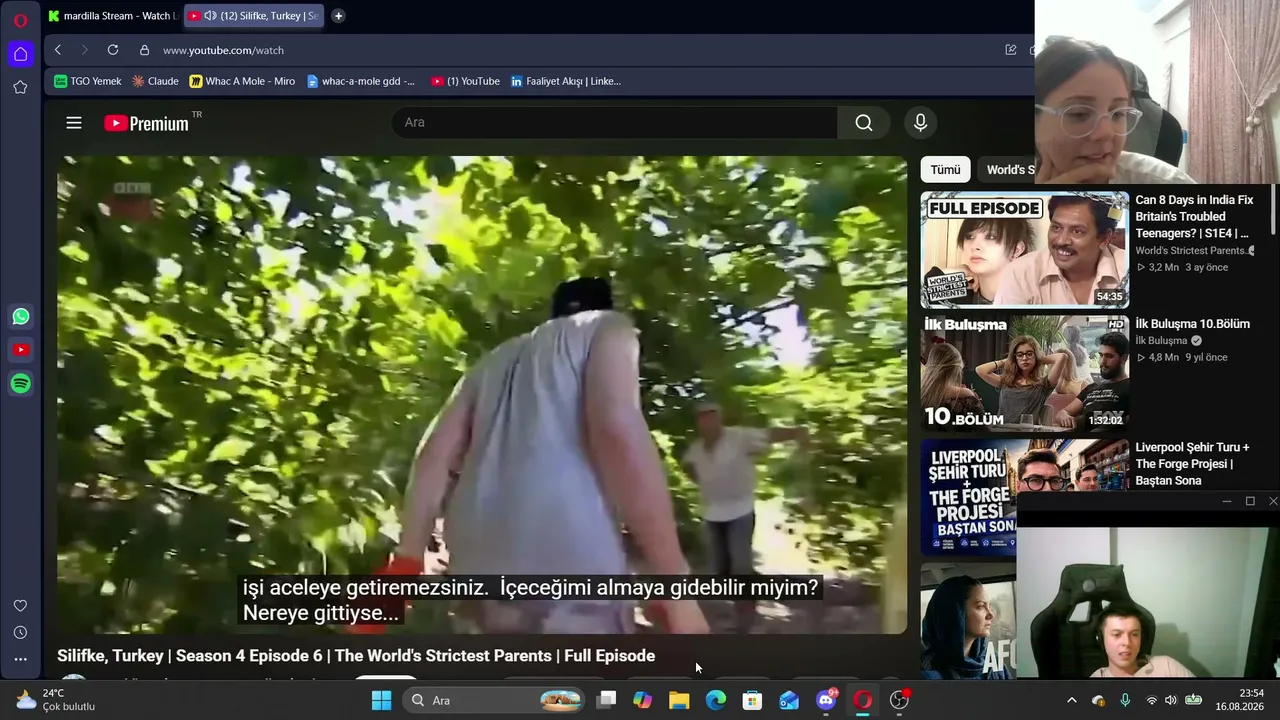
Task: Open the TGO Yemek bookmark
Action: (x=88, y=81)
